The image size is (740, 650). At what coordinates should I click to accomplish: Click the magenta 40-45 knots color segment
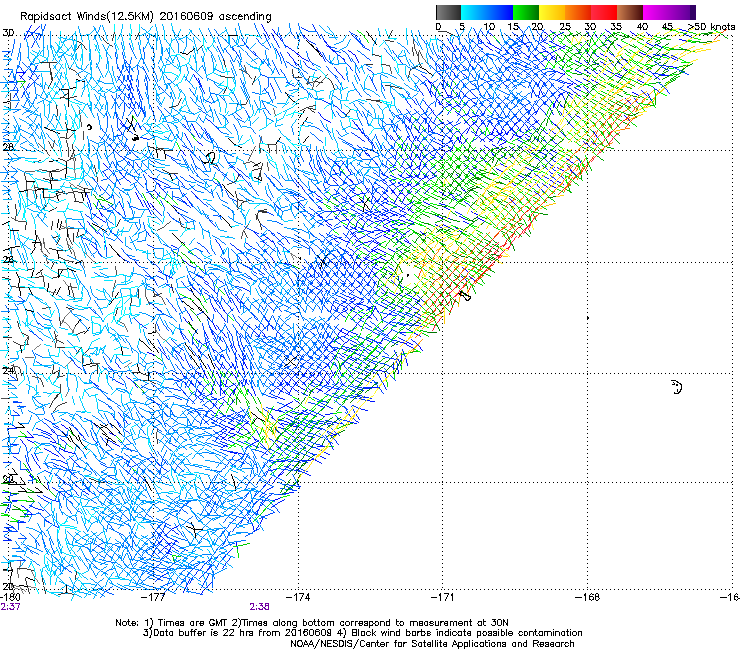(656, 12)
